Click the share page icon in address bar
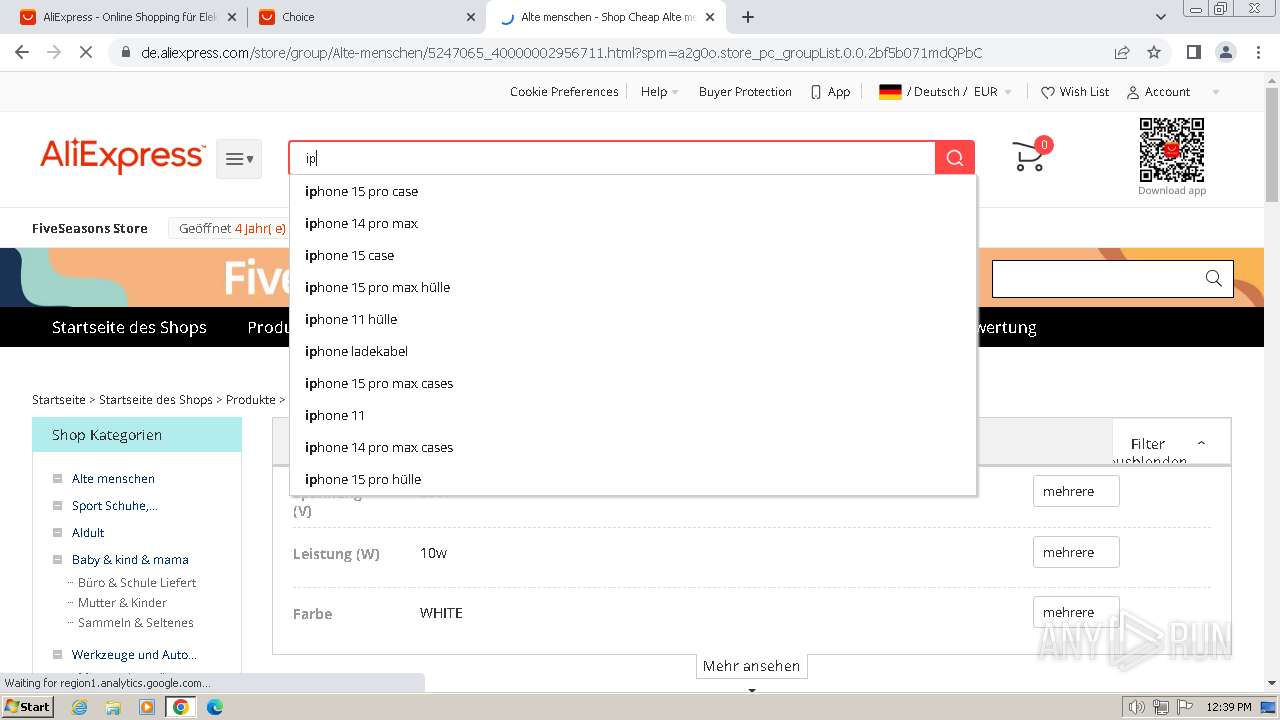The image size is (1280, 720). (1122, 52)
